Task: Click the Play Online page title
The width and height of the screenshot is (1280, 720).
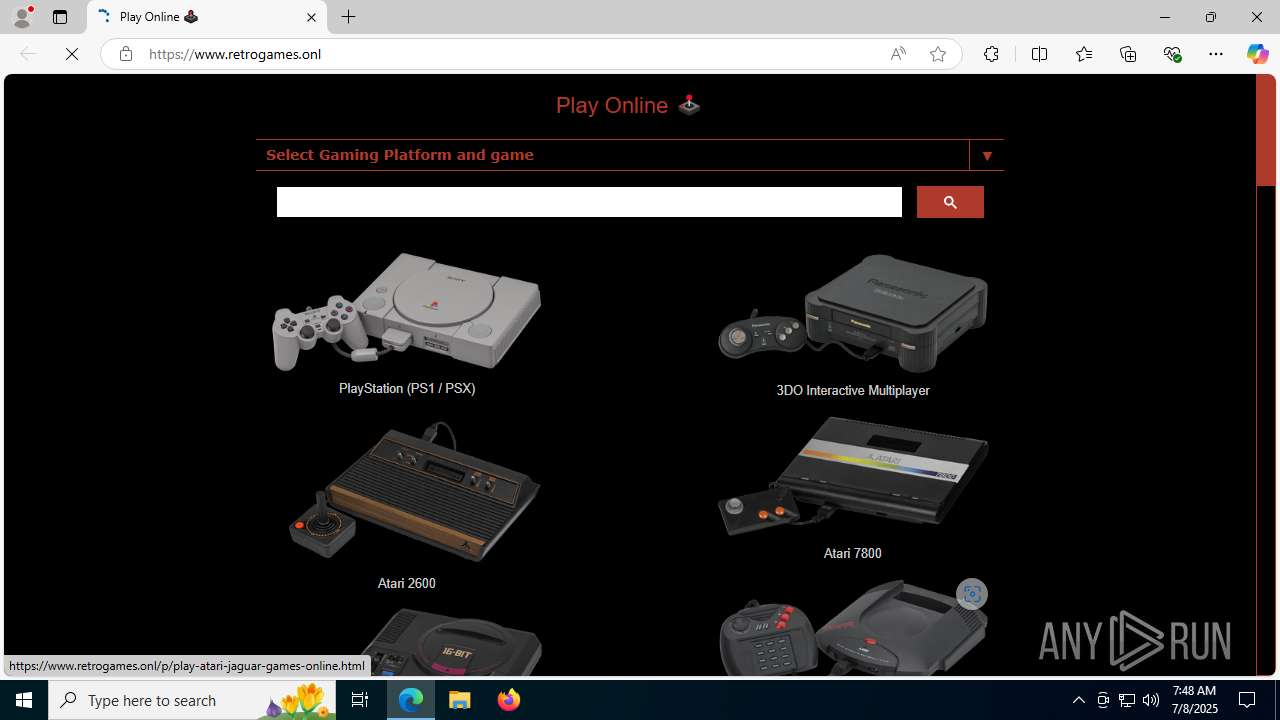Action: coord(629,105)
